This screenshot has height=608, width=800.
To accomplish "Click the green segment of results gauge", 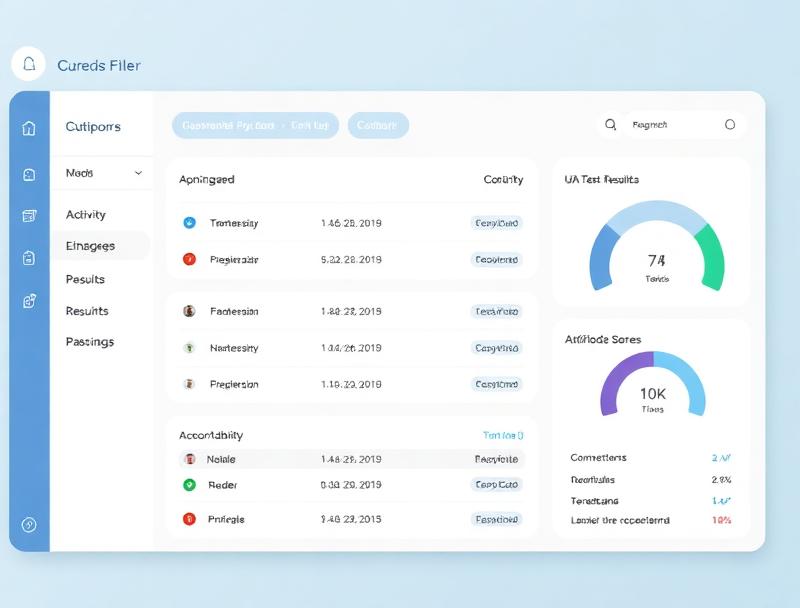I will pos(711,257).
